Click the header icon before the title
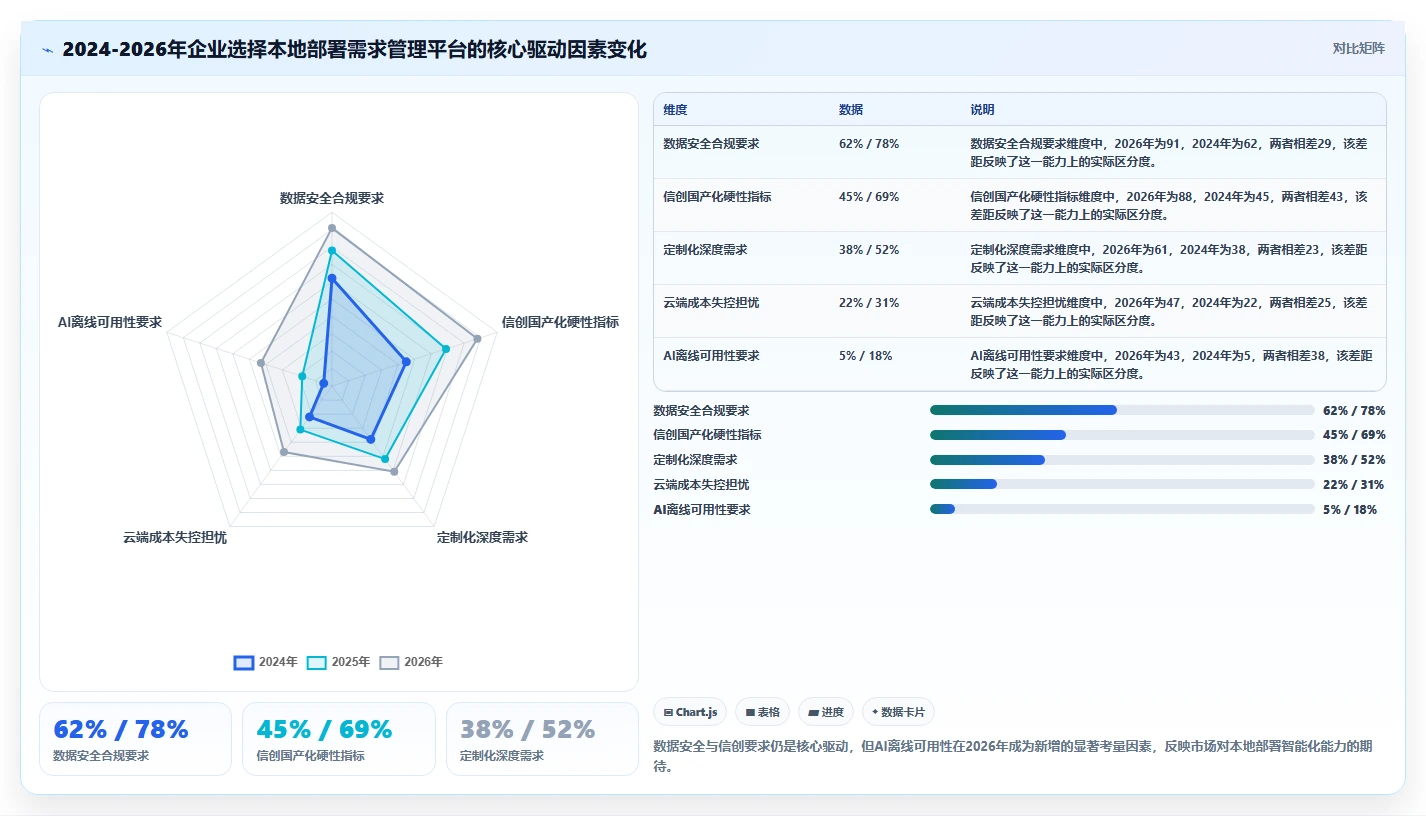 point(48,50)
